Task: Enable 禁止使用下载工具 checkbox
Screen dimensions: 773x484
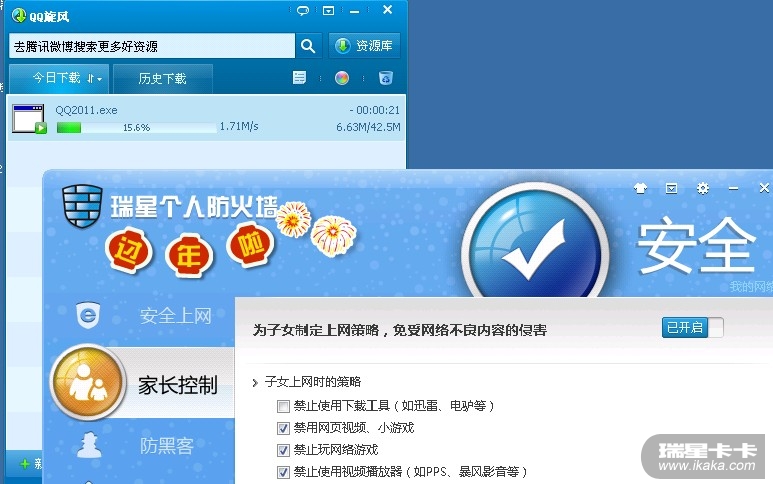Action: (x=283, y=406)
